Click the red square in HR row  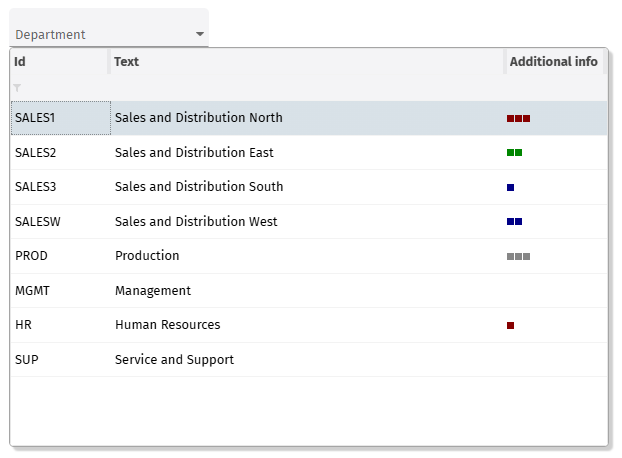(511, 325)
